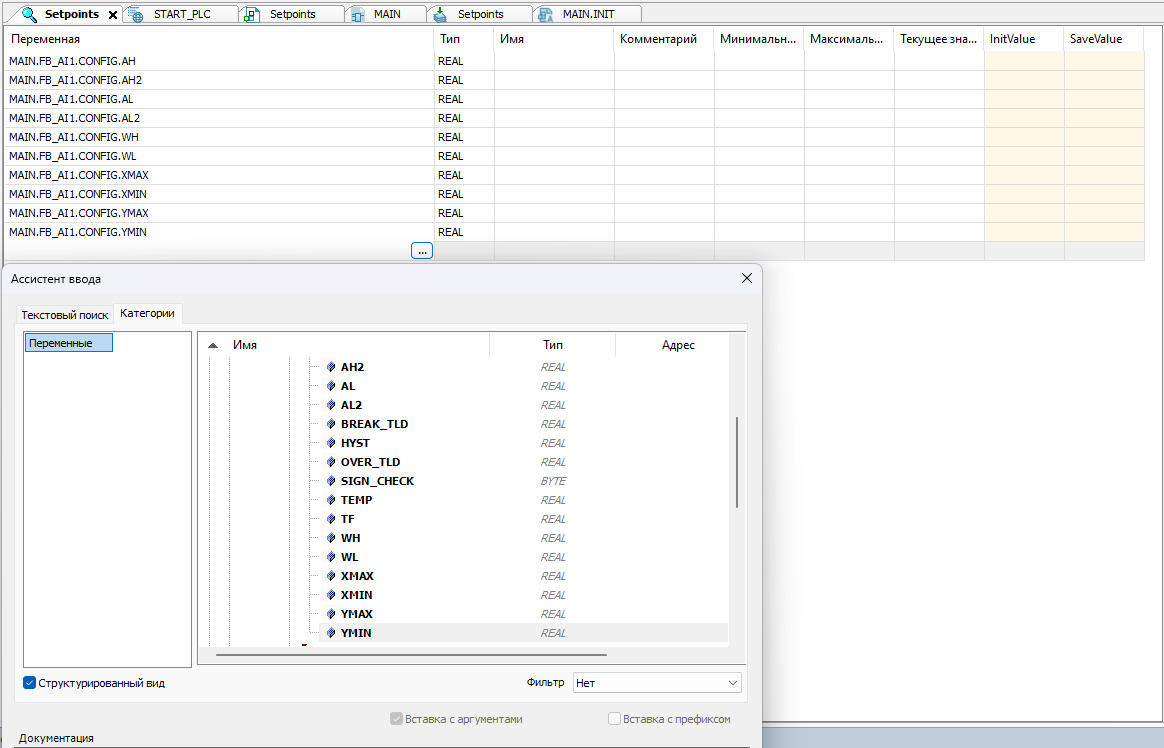Click the variable icon next to XMAX
The image size is (1164, 748).
tap(332, 576)
